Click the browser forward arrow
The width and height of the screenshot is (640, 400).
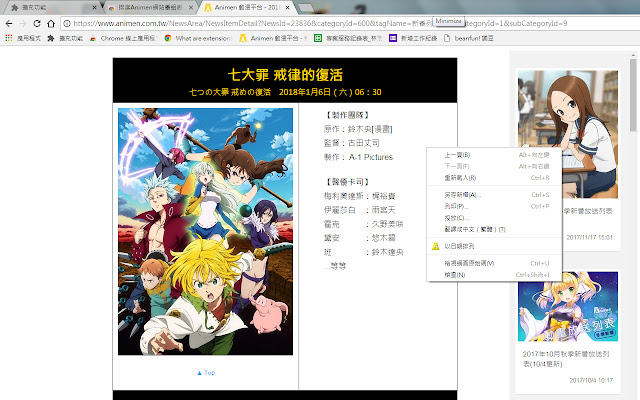click(23, 24)
